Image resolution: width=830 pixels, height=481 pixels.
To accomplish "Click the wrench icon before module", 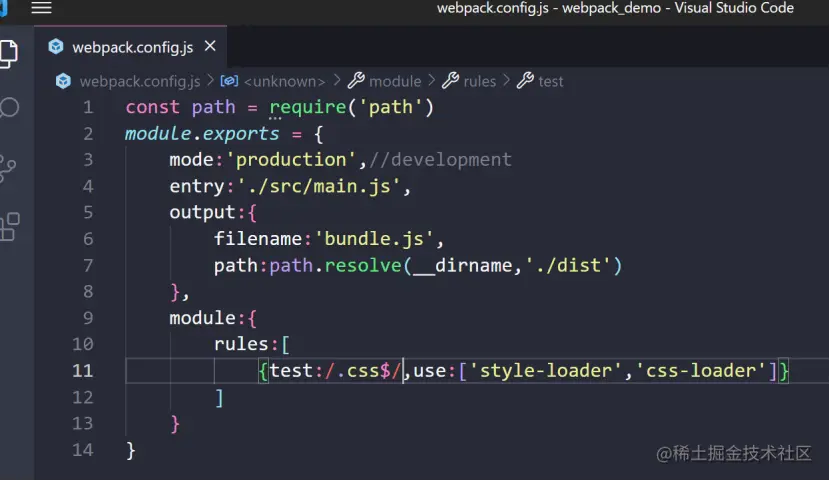I will [356, 80].
